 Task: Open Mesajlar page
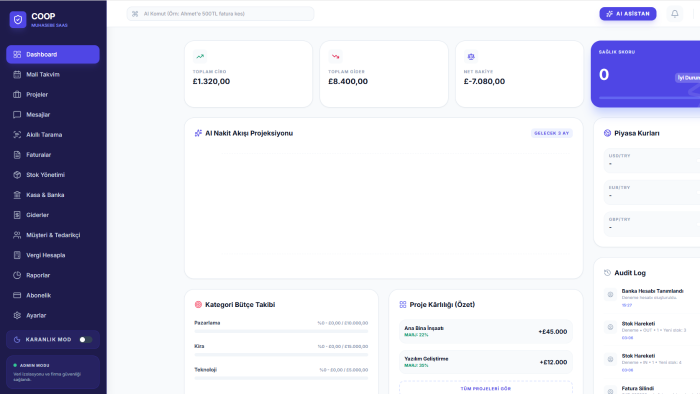coord(53,115)
